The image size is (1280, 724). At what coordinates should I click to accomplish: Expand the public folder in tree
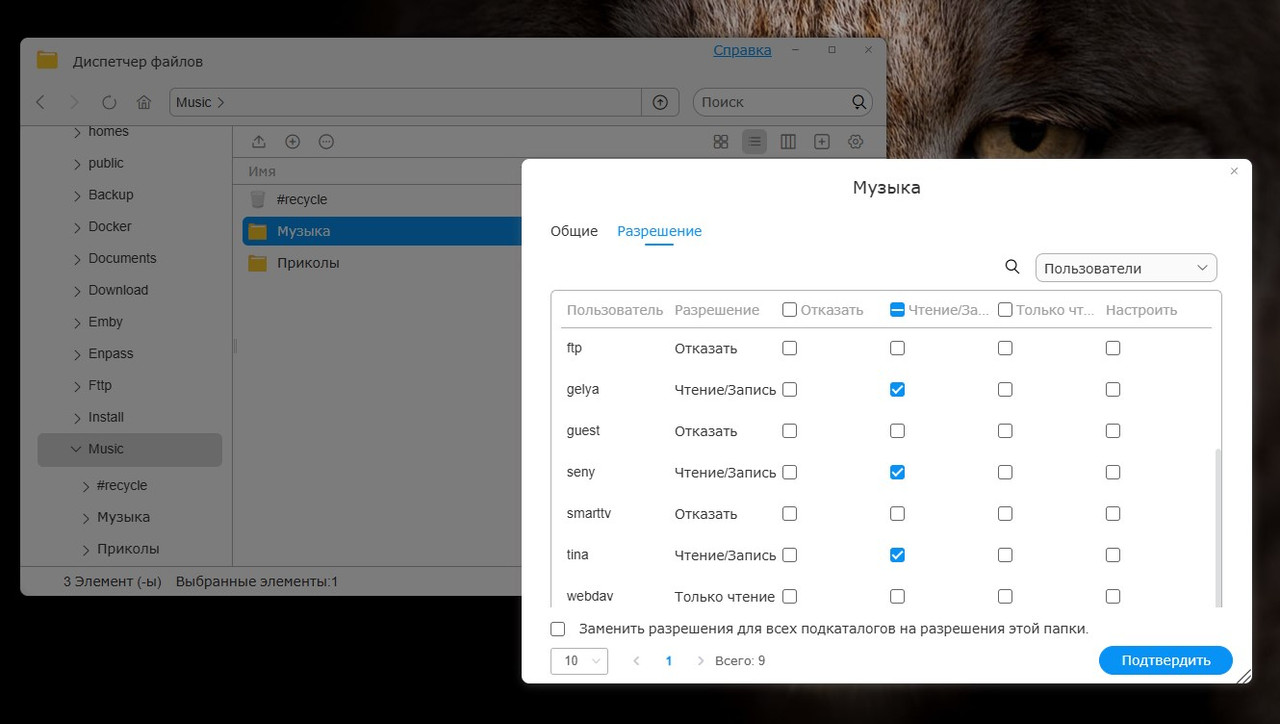(78, 165)
